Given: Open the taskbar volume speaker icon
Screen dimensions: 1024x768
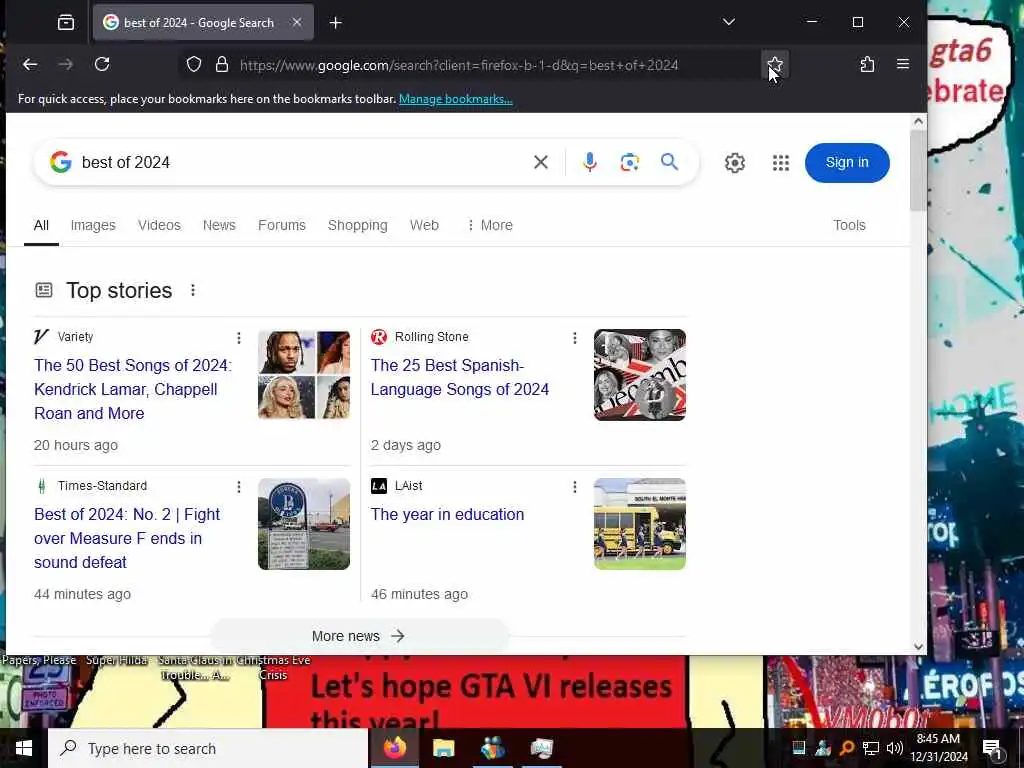Looking at the screenshot, I should (x=895, y=748).
